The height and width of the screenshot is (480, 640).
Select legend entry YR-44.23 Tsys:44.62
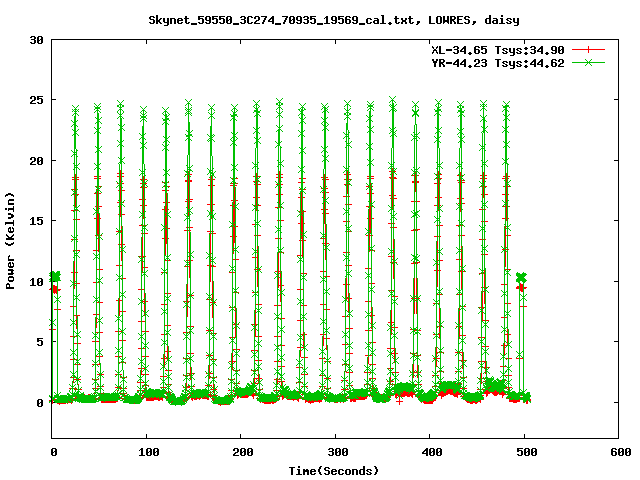[x=498, y=63]
